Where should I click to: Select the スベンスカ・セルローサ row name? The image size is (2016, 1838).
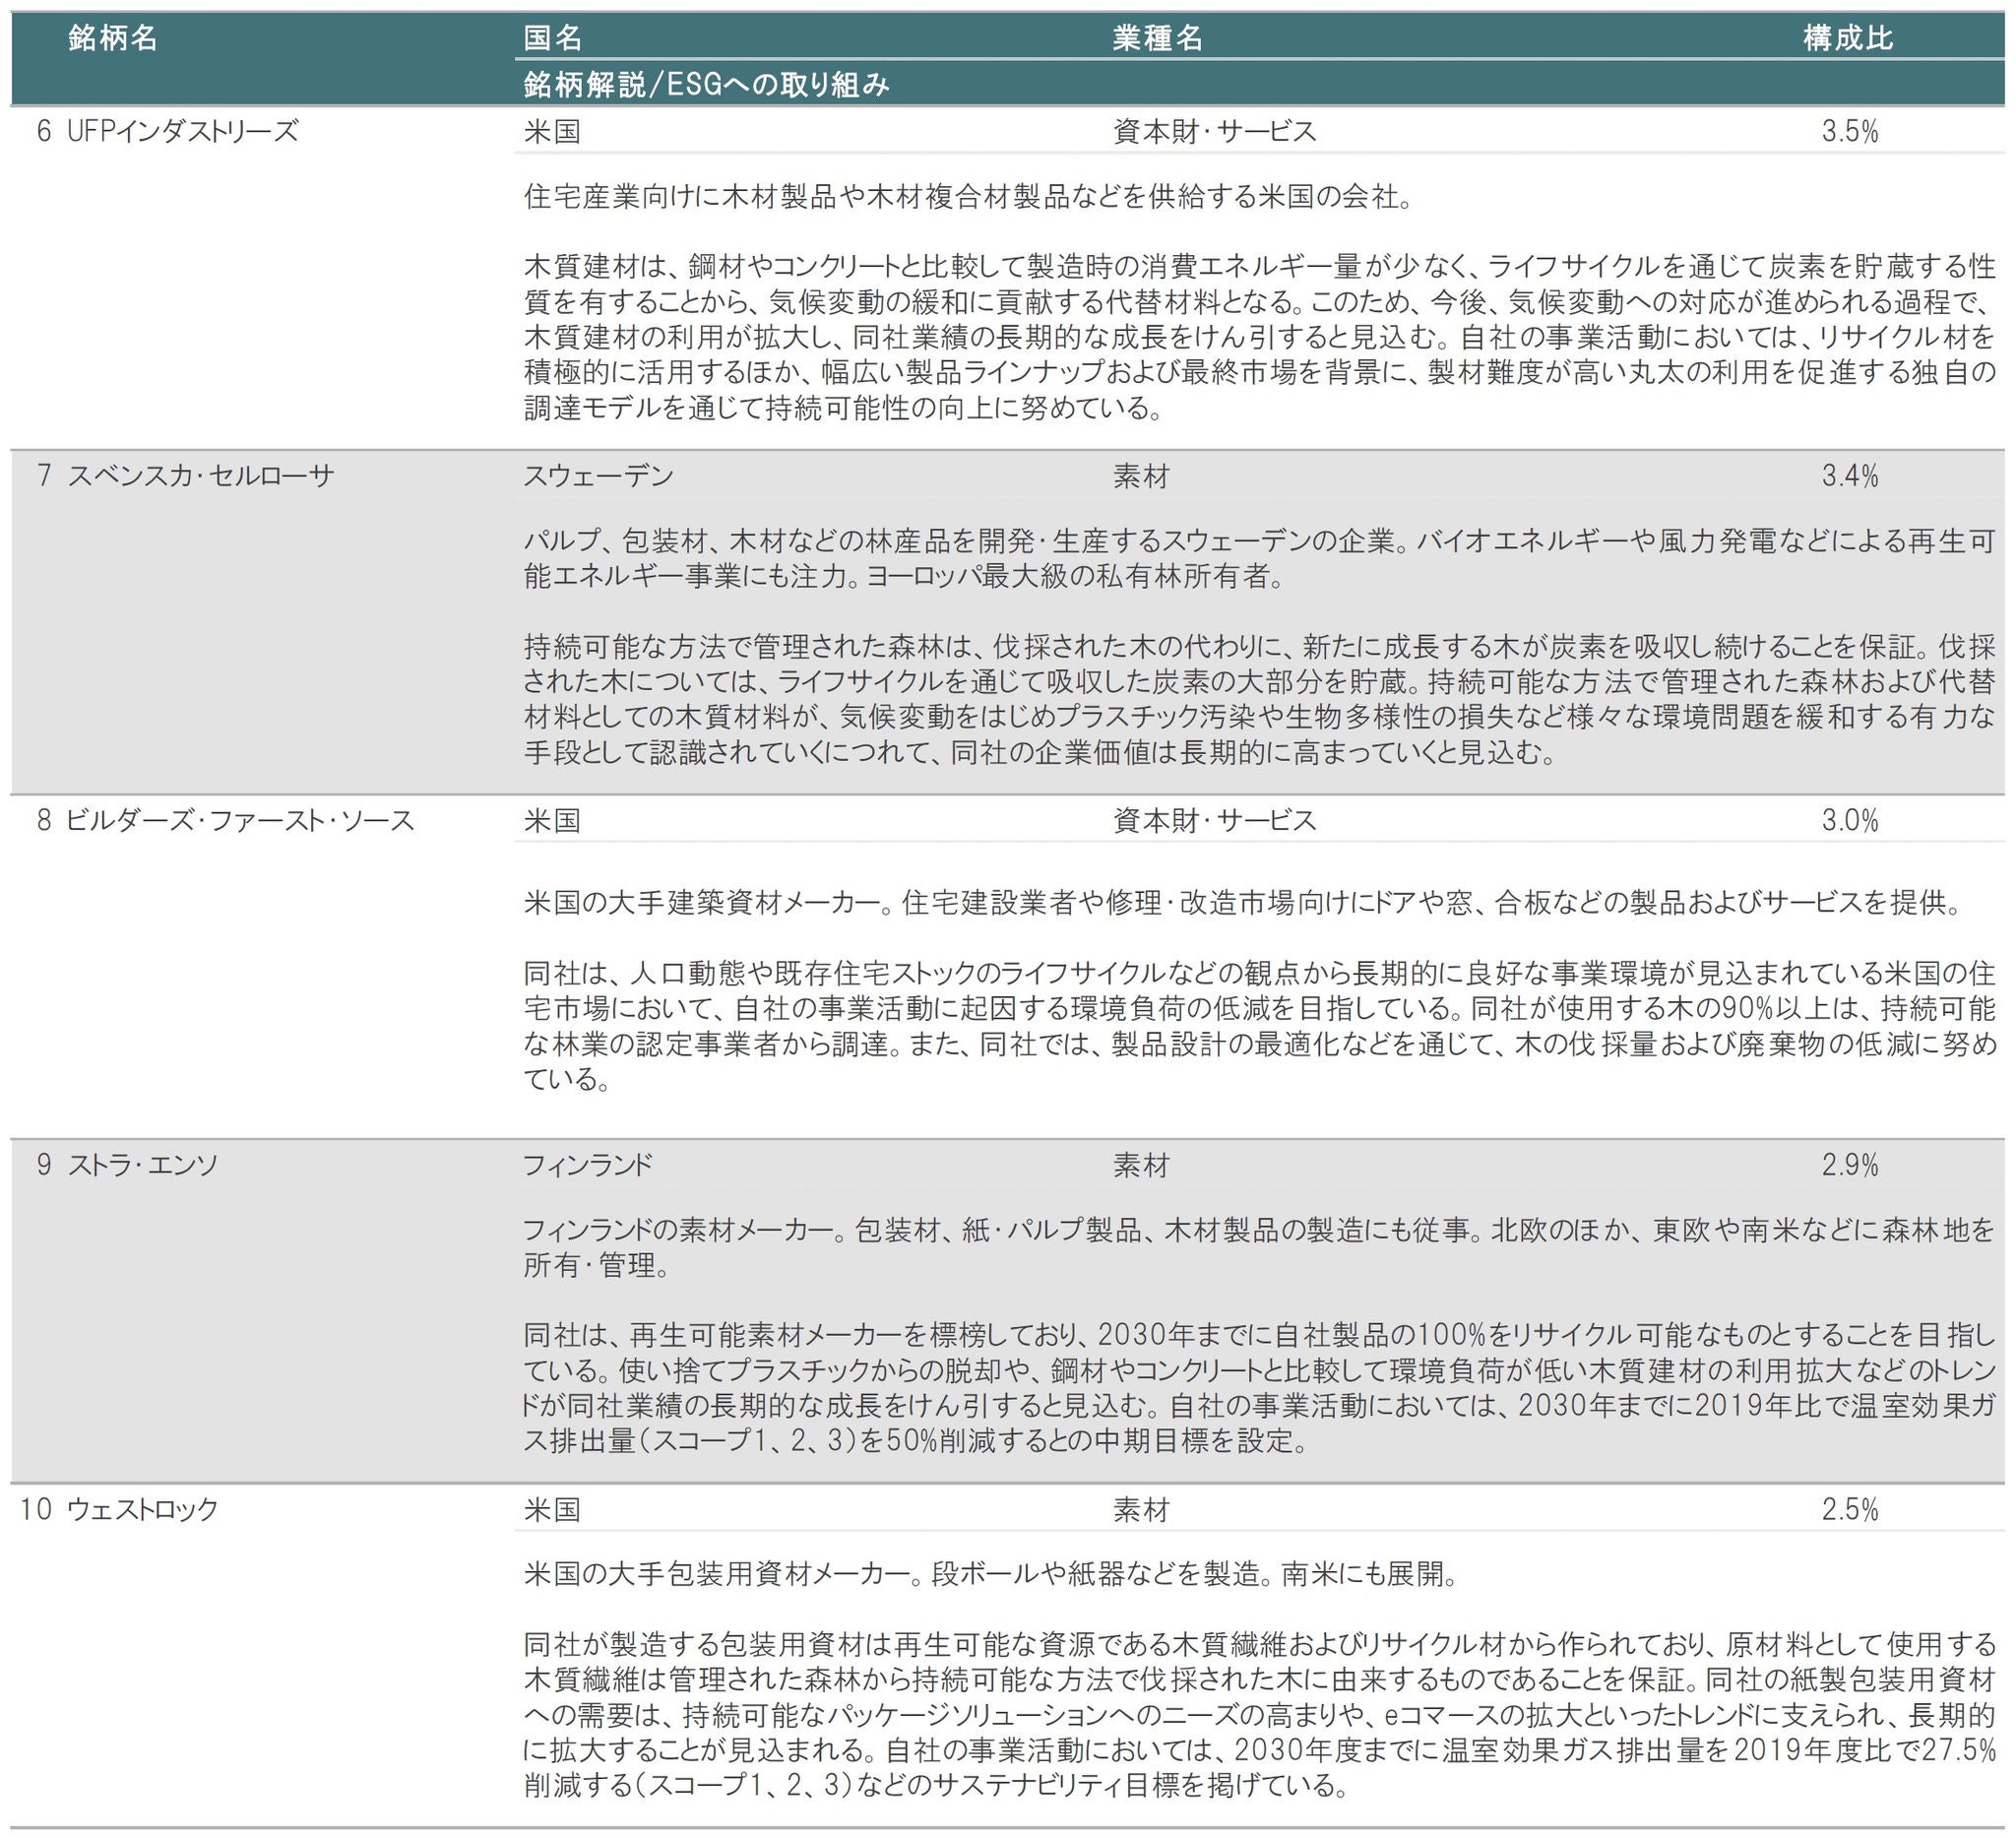[x=200, y=476]
